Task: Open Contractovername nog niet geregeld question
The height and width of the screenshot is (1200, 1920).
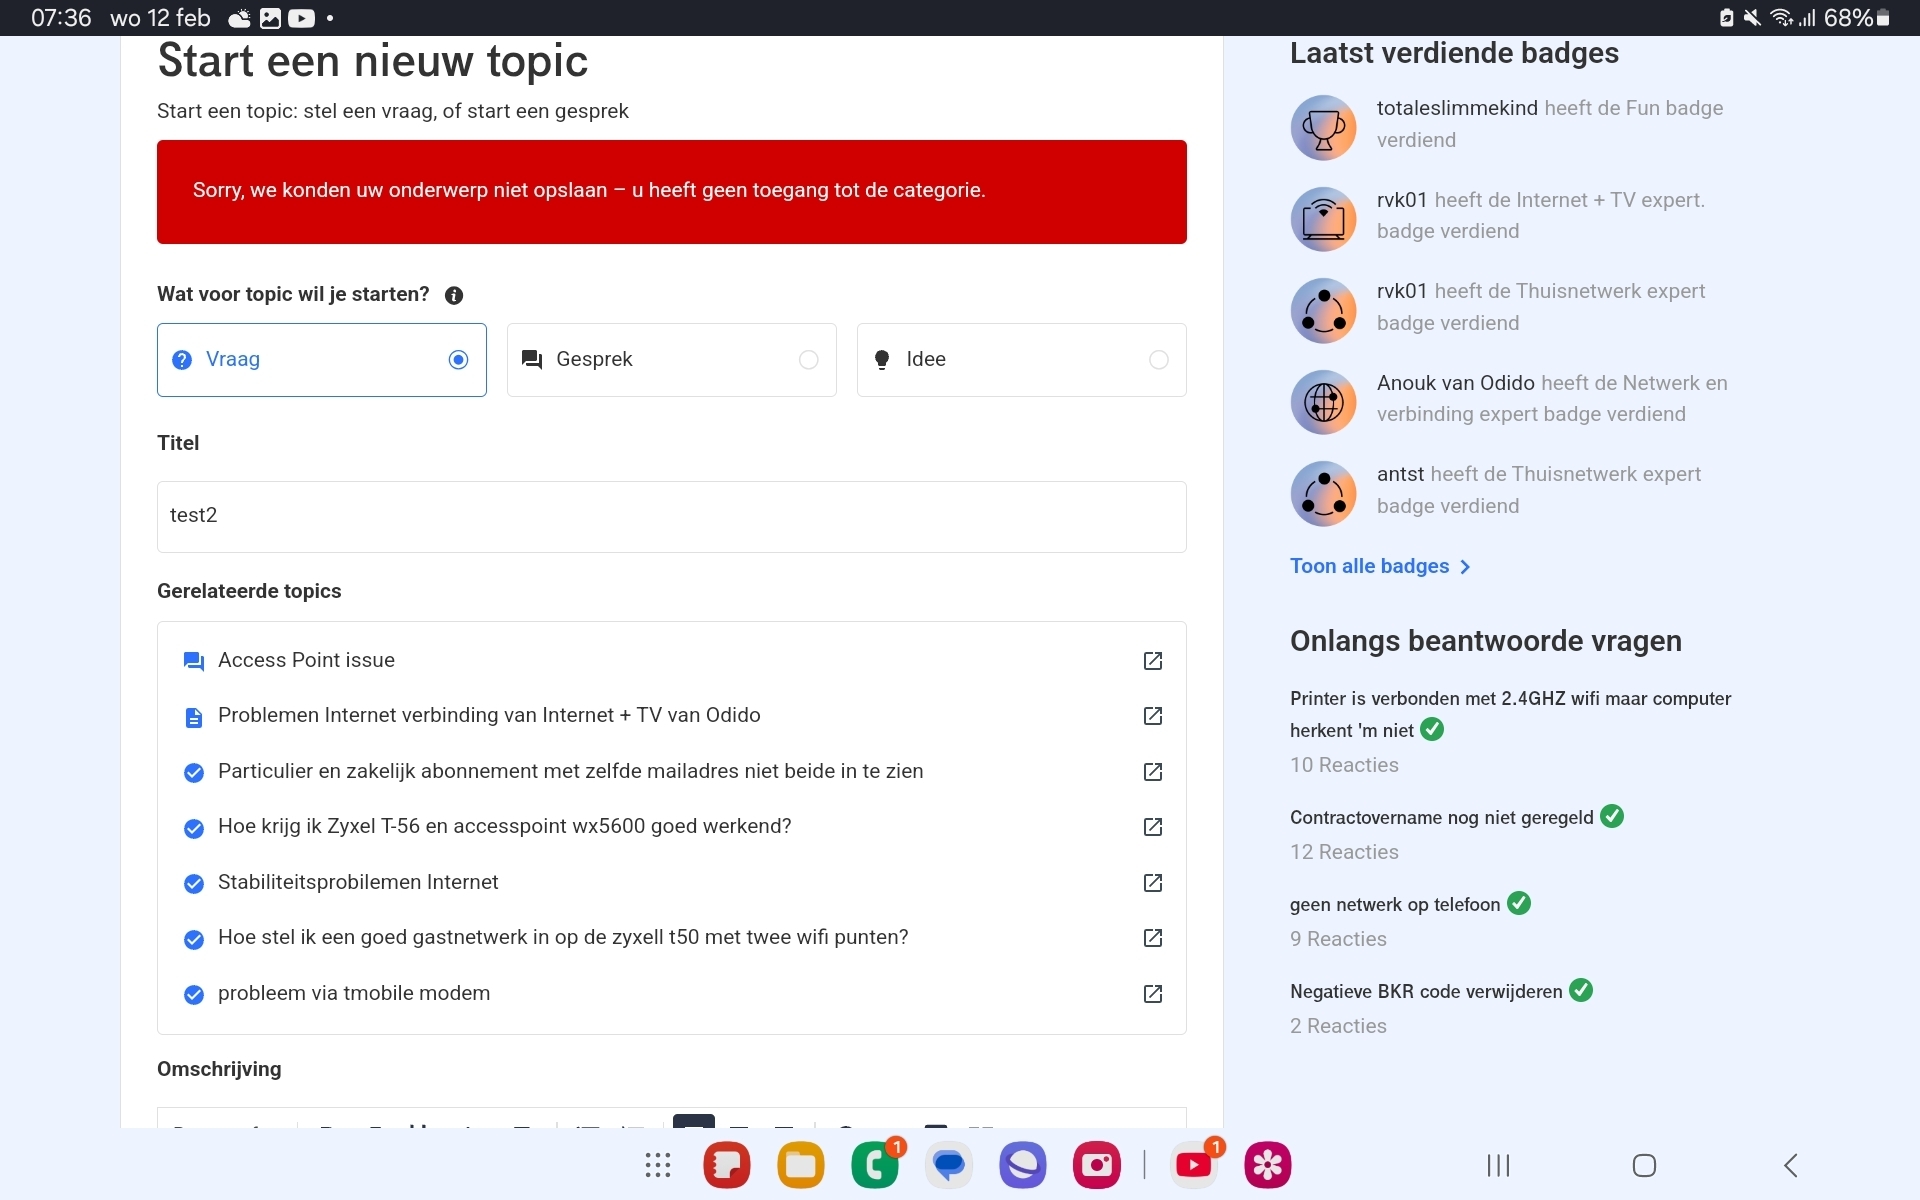Action: tap(1441, 817)
